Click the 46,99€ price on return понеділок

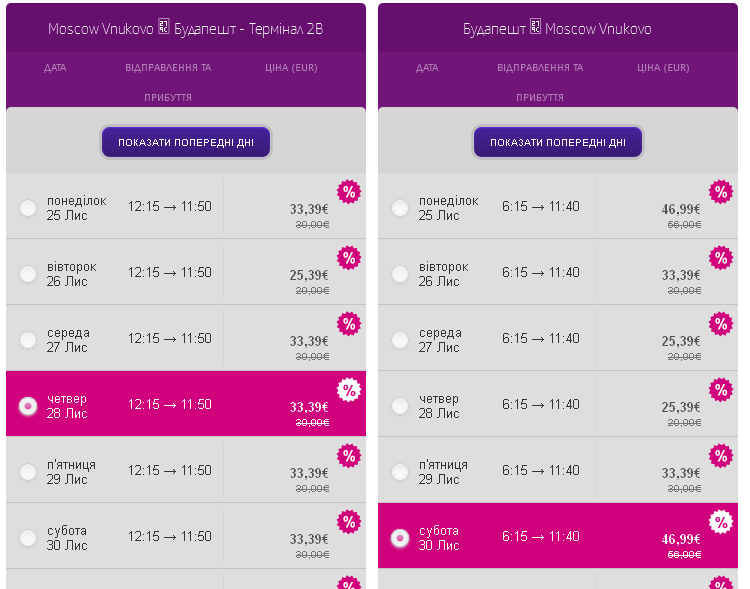681,209
